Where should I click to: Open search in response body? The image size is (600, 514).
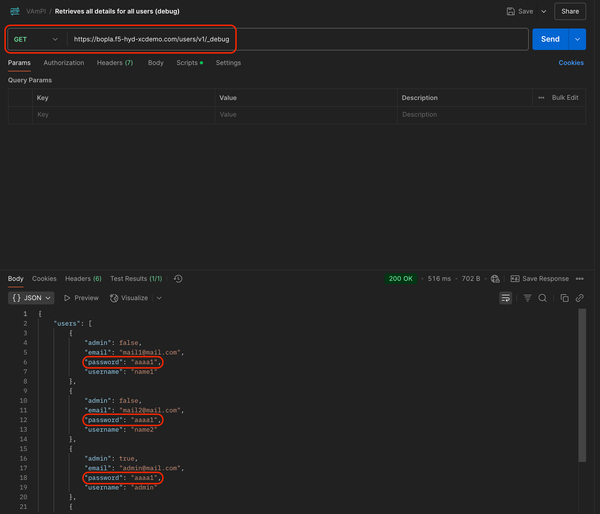543,298
